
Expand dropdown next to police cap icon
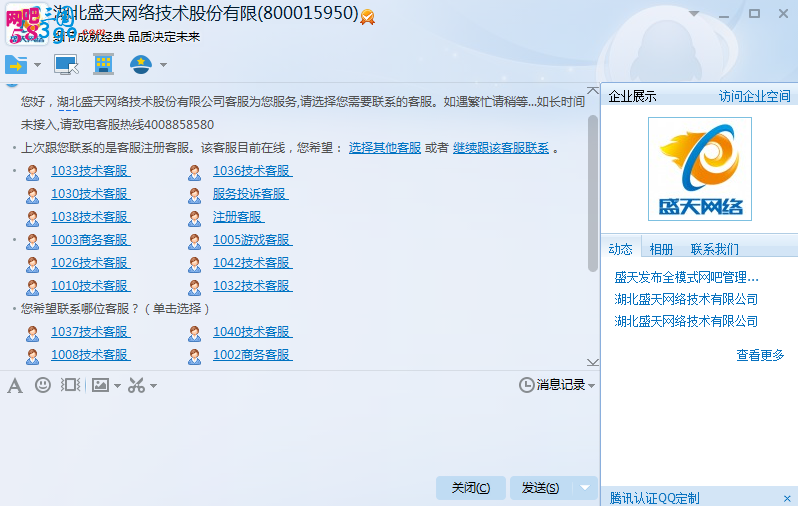pos(163,65)
